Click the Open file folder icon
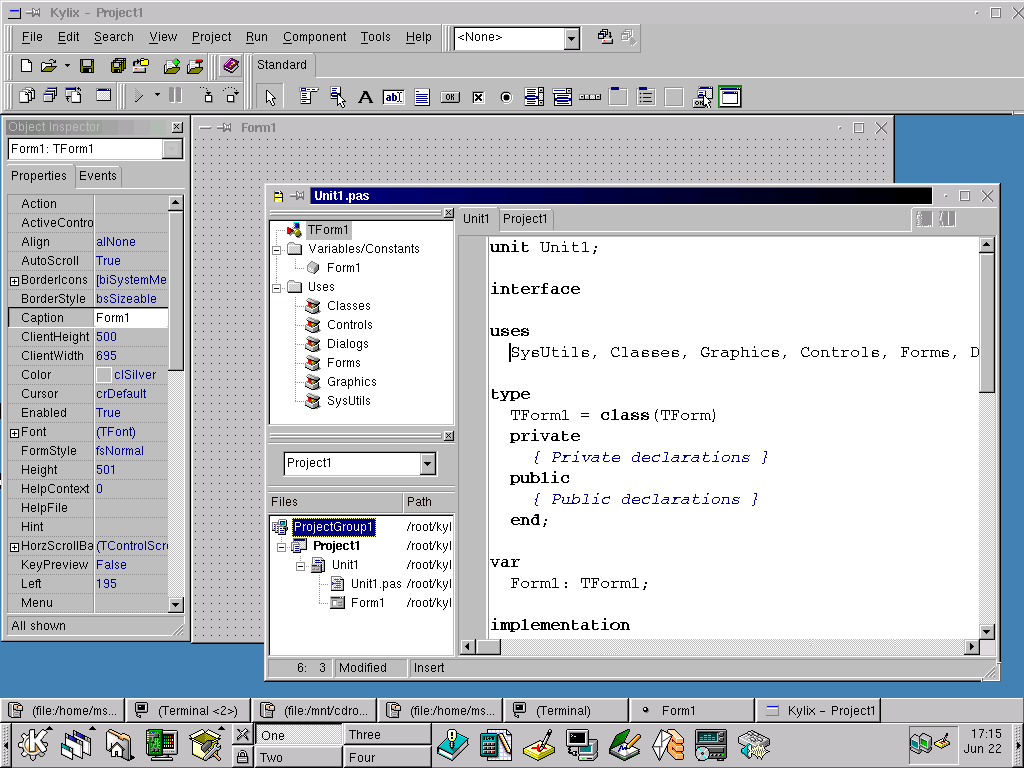Screen dimensions: 1024x768 tap(48, 65)
